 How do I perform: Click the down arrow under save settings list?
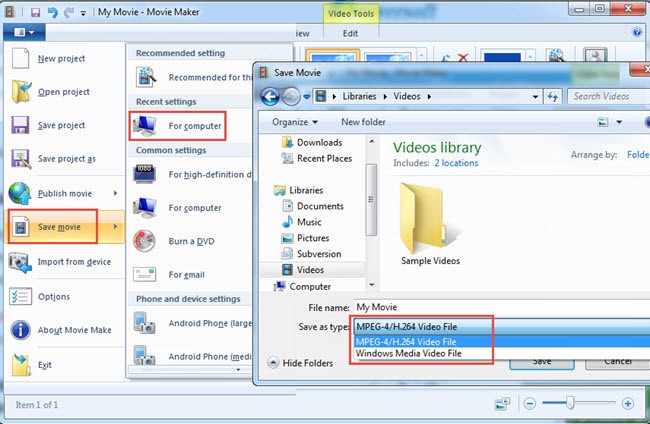(238, 369)
